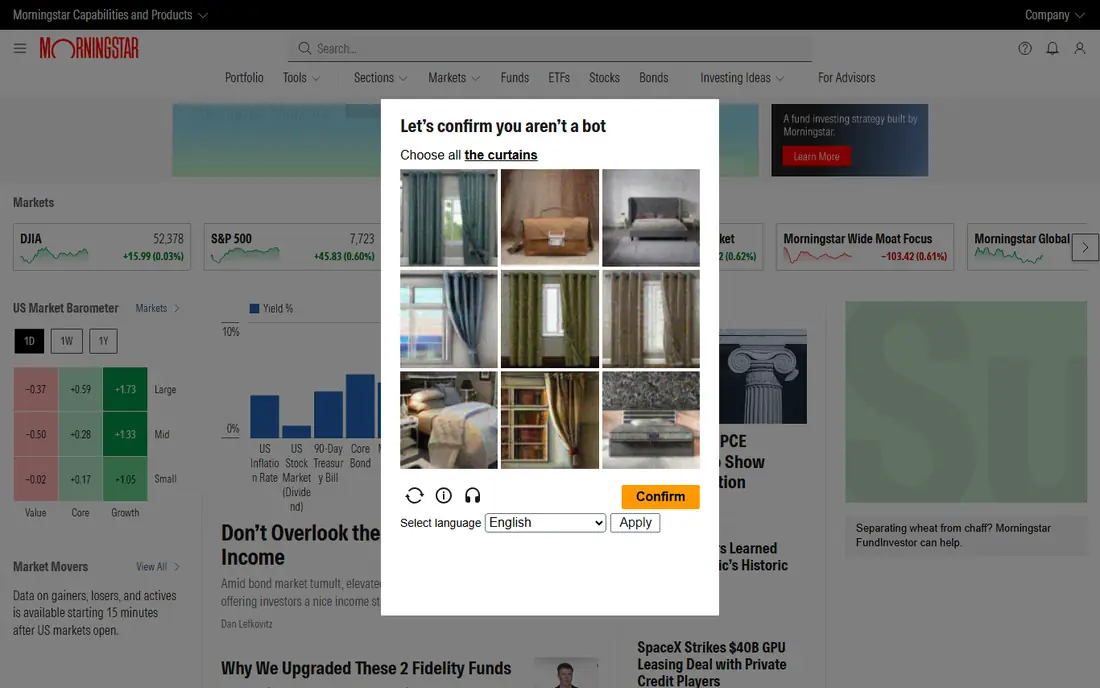Image resolution: width=1100 pixels, height=688 pixels.
Task: Open Dan Lefkovitz author name
Action: (246, 623)
